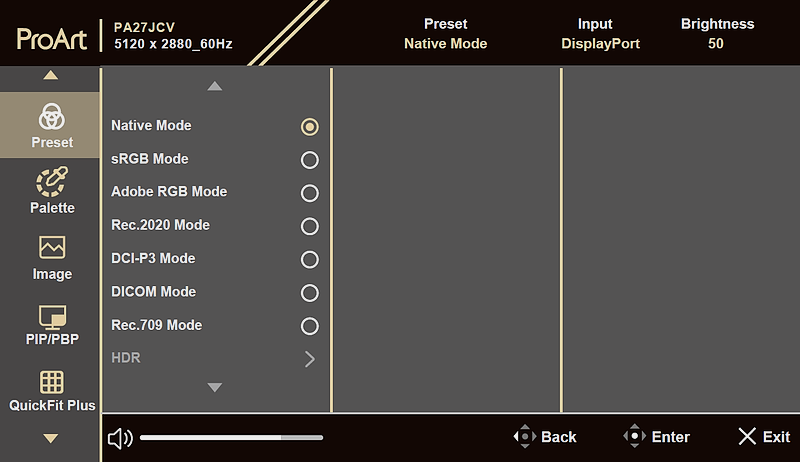Adjust the volume slider bar

(231, 438)
